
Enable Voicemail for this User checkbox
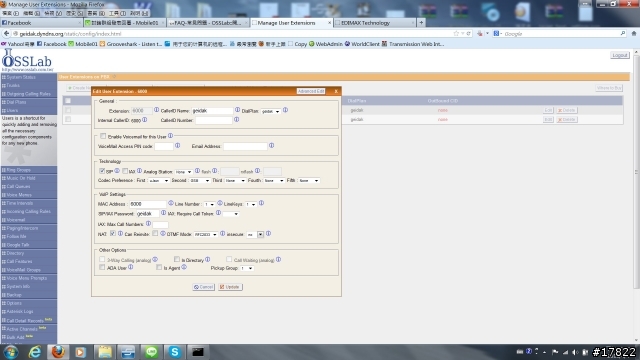(x=103, y=136)
